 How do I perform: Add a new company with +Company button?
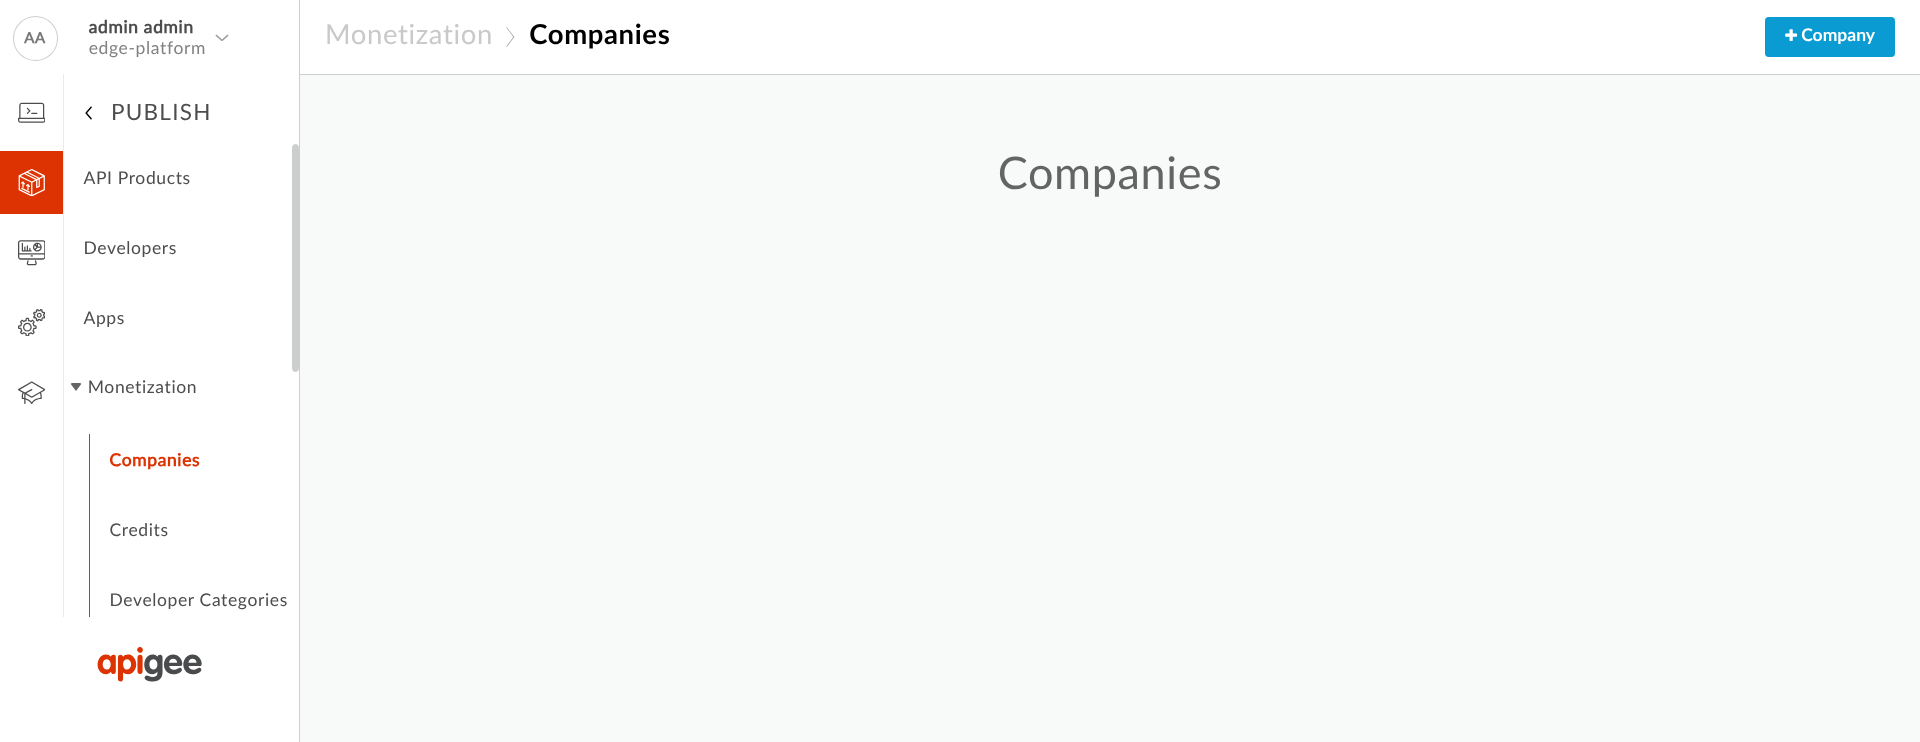1829,36
